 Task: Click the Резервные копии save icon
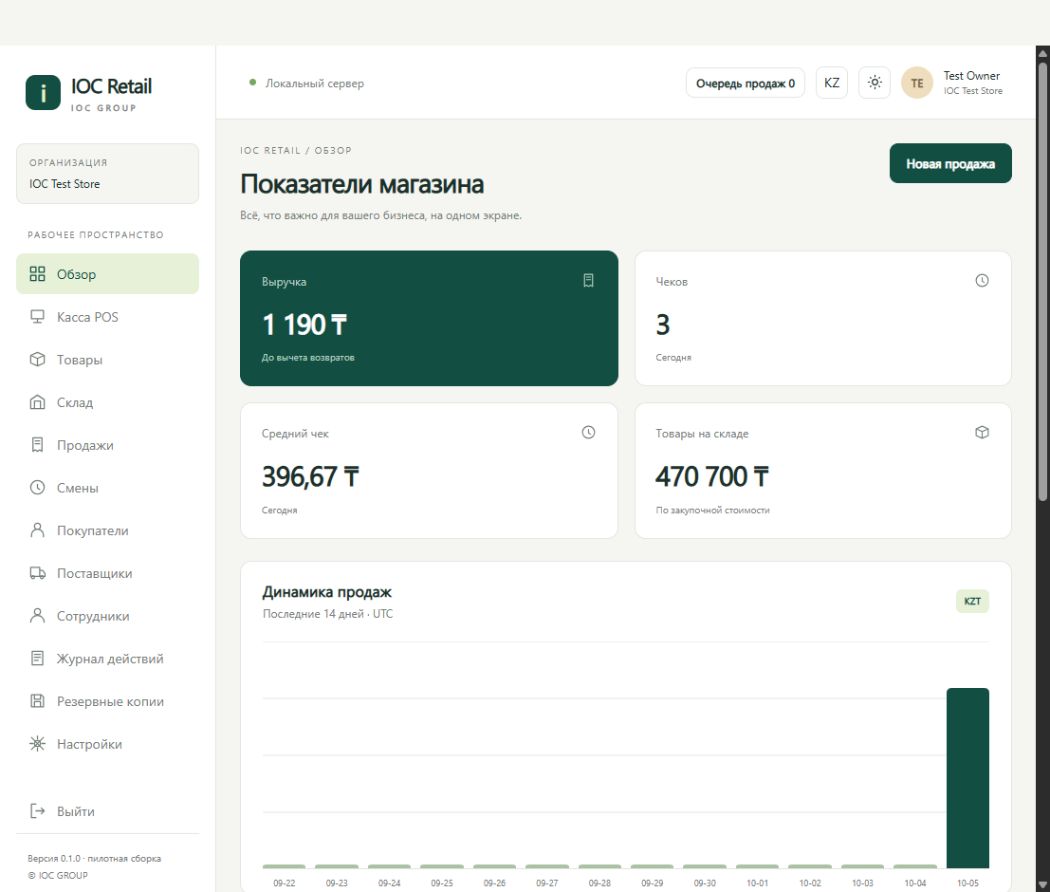(x=38, y=701)
